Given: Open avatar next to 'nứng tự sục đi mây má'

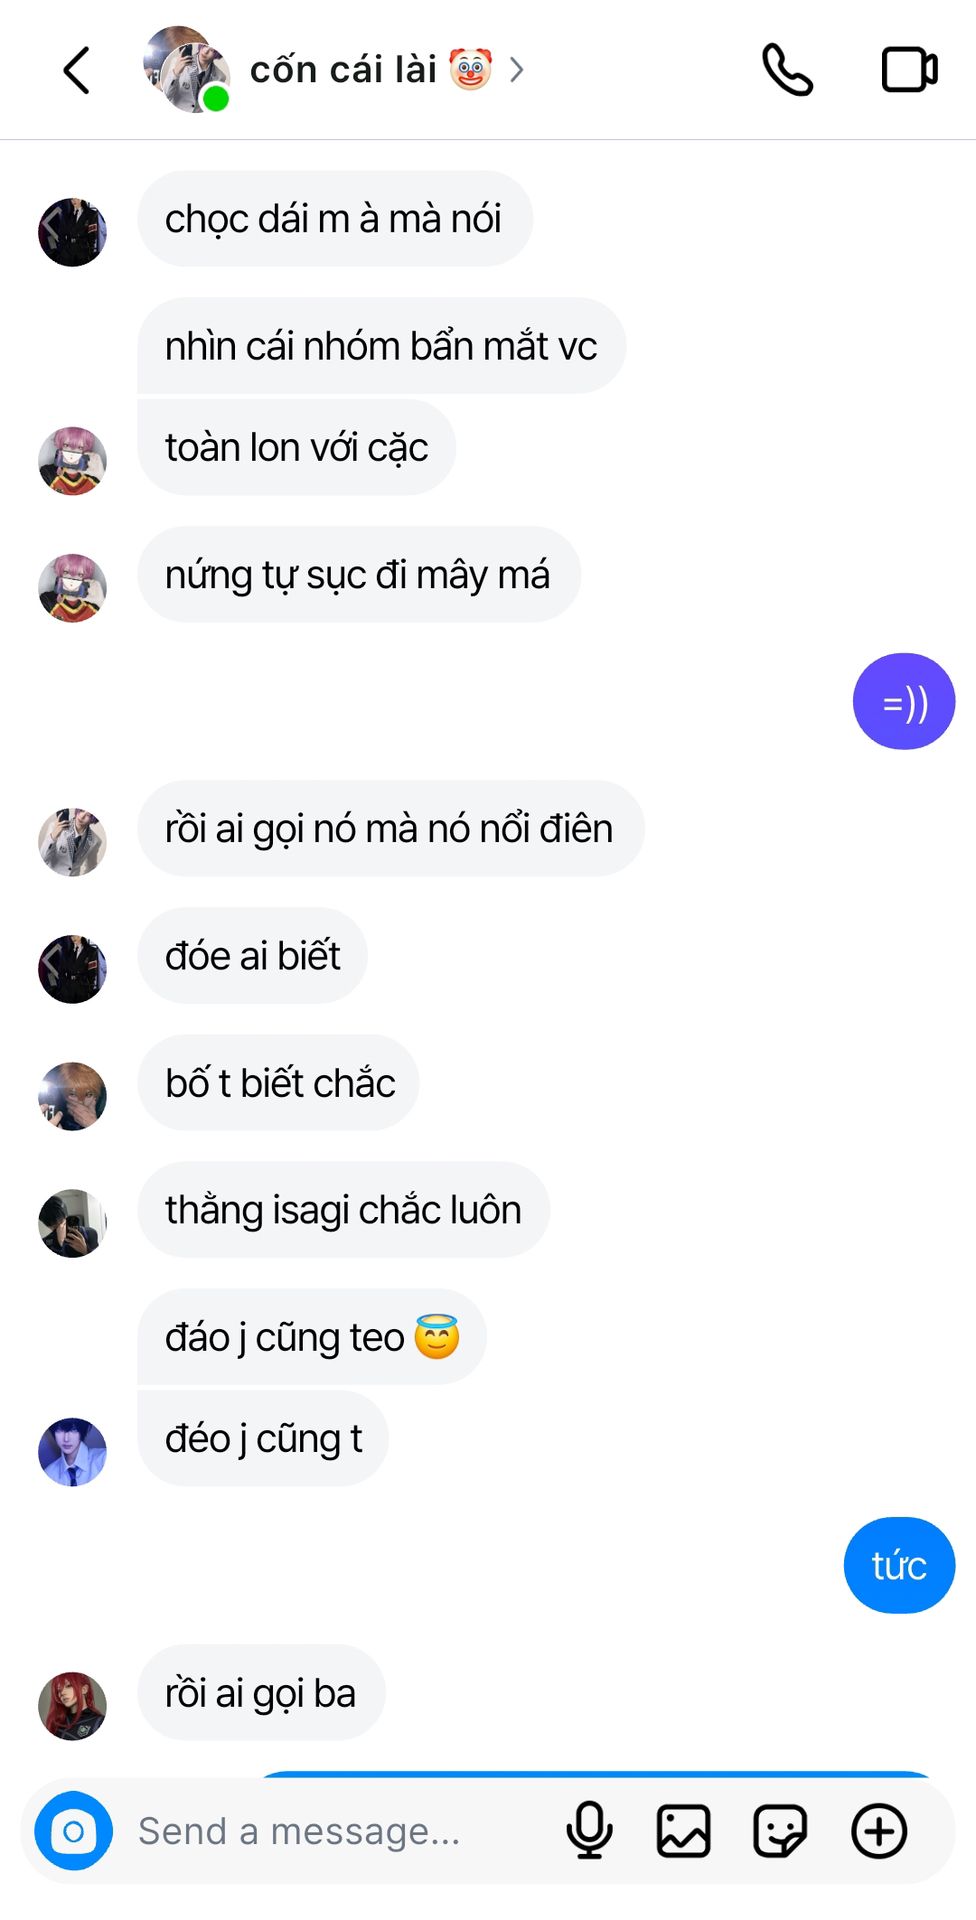Looking at the screenshot, I should 72,588.
